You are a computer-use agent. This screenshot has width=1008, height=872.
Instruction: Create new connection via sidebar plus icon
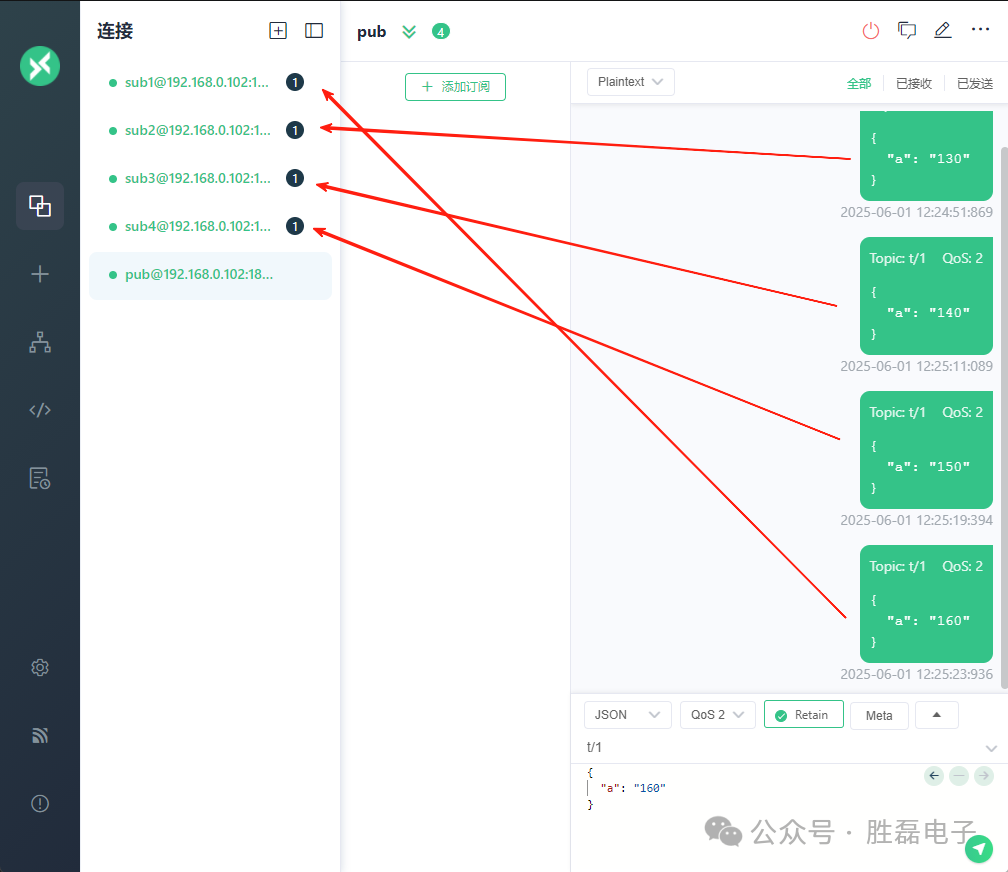pyautogui.click(x=40, y=274)
